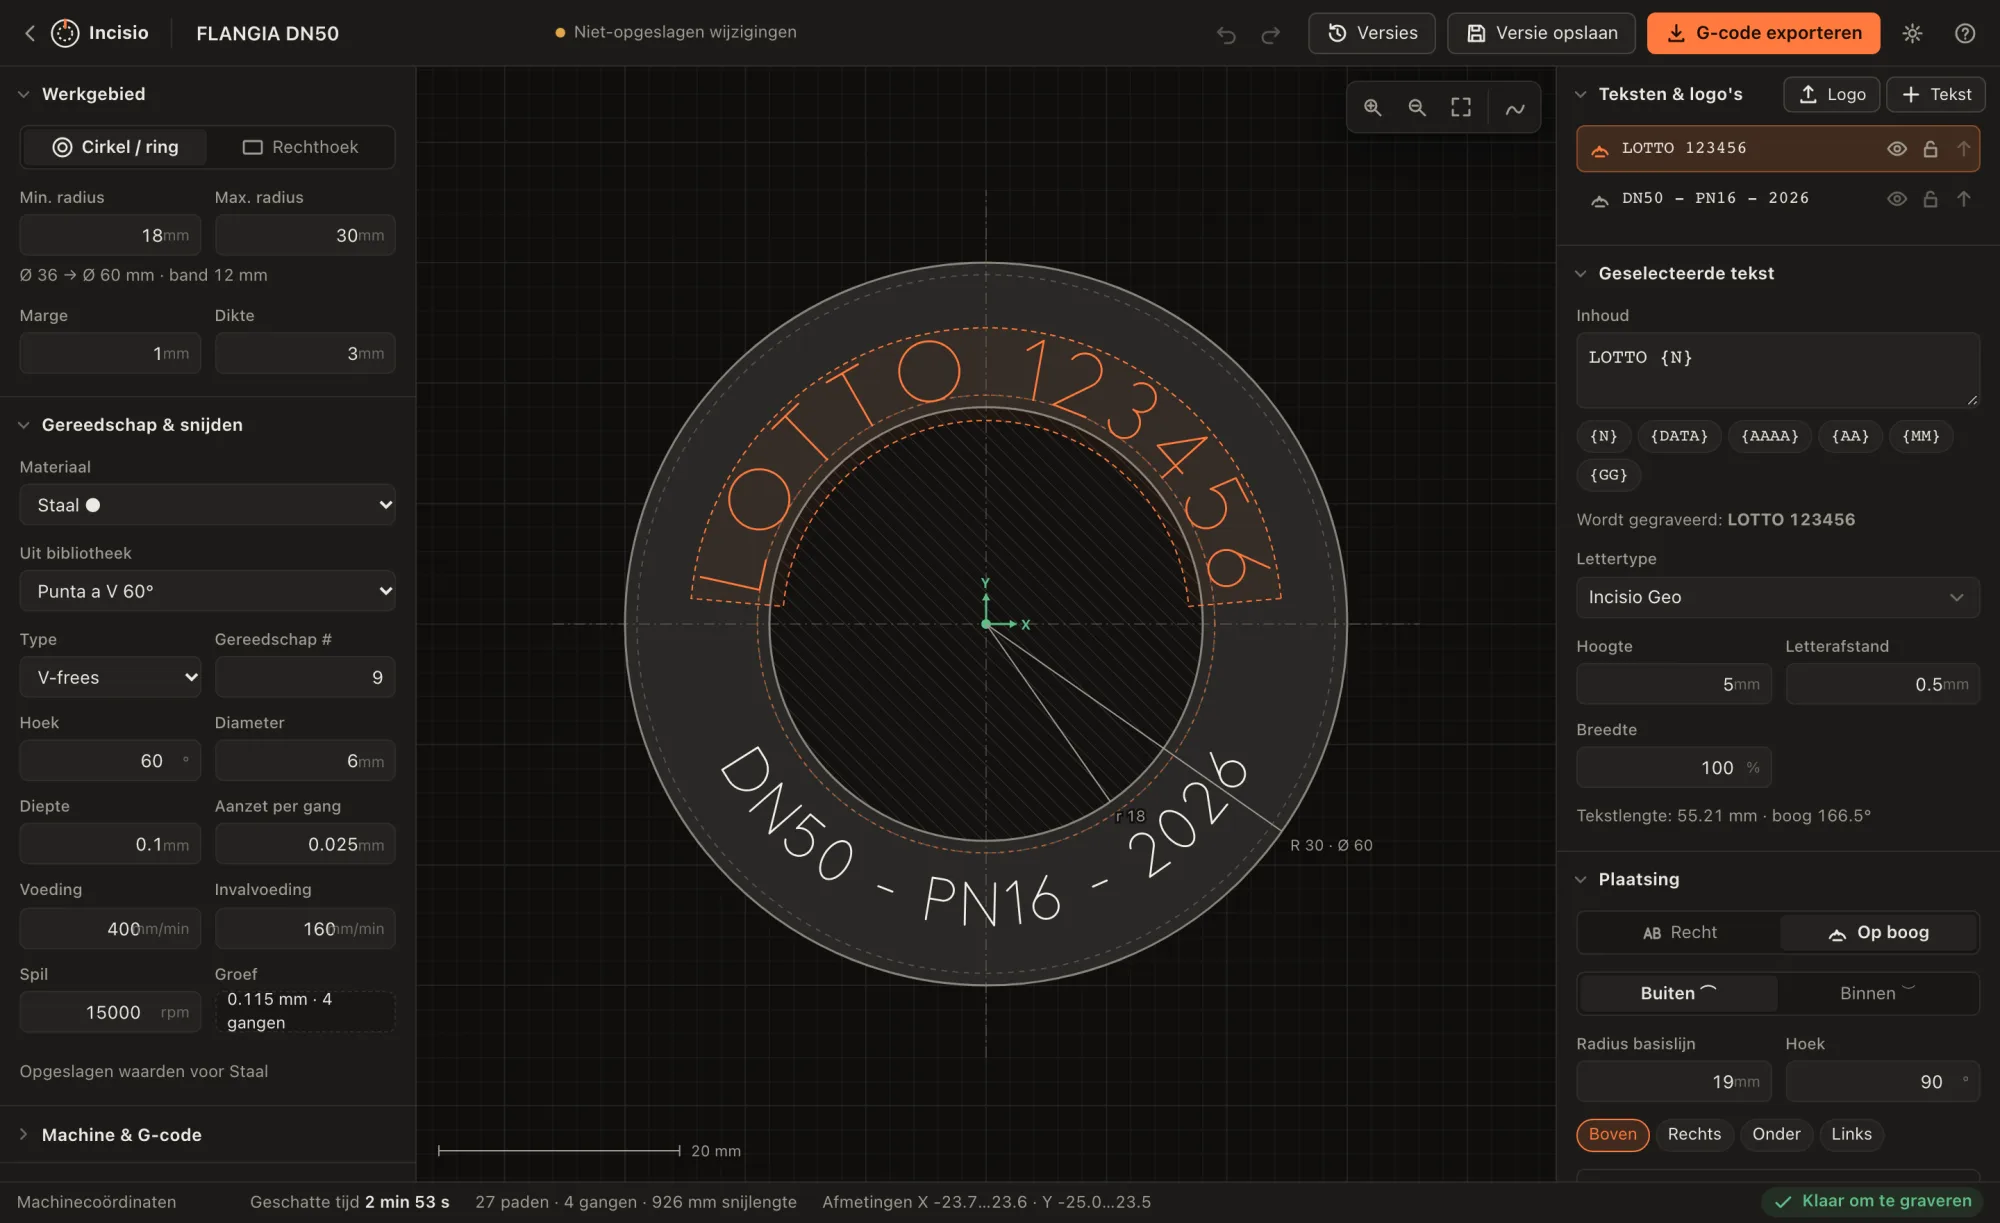
Task: Hide the LOTTO 123456 text layer
Action: tap(1896, 149)
